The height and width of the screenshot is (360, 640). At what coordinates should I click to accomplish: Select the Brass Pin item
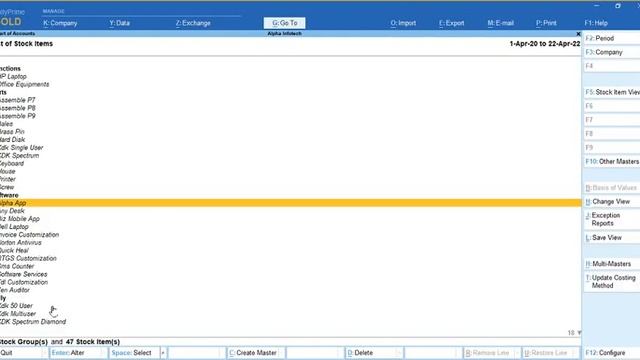[12, 132]
